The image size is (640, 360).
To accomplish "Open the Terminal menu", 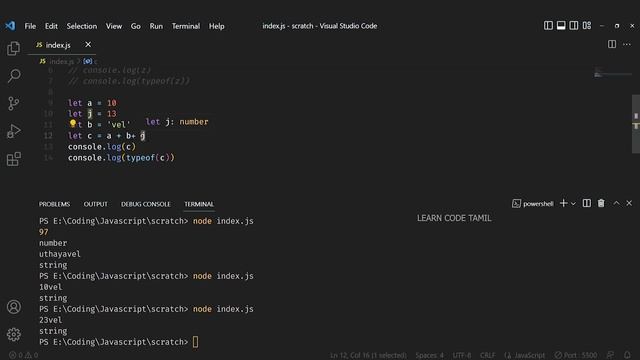I will tap(186, 26).
